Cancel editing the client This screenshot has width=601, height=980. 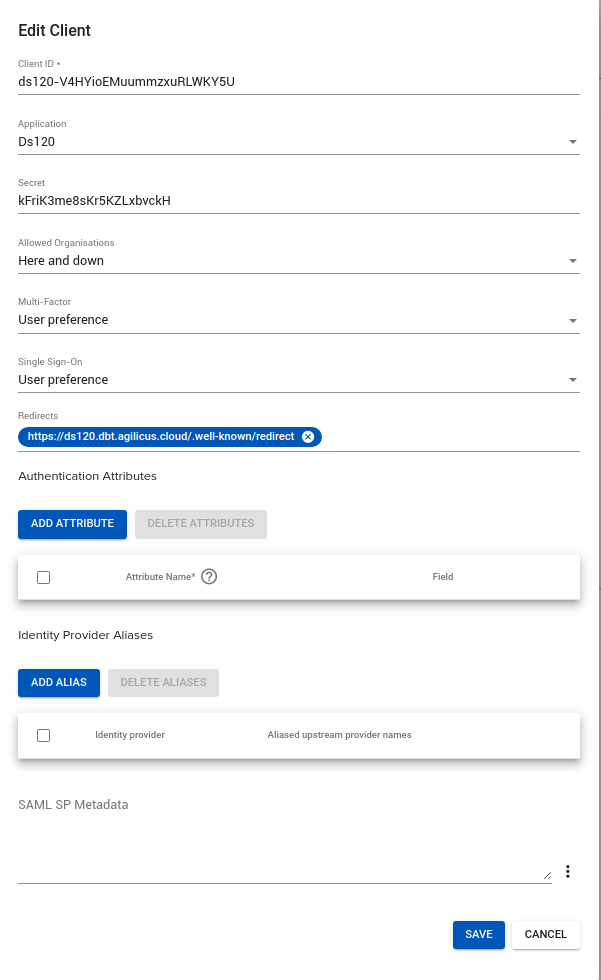tap(545, 935)
